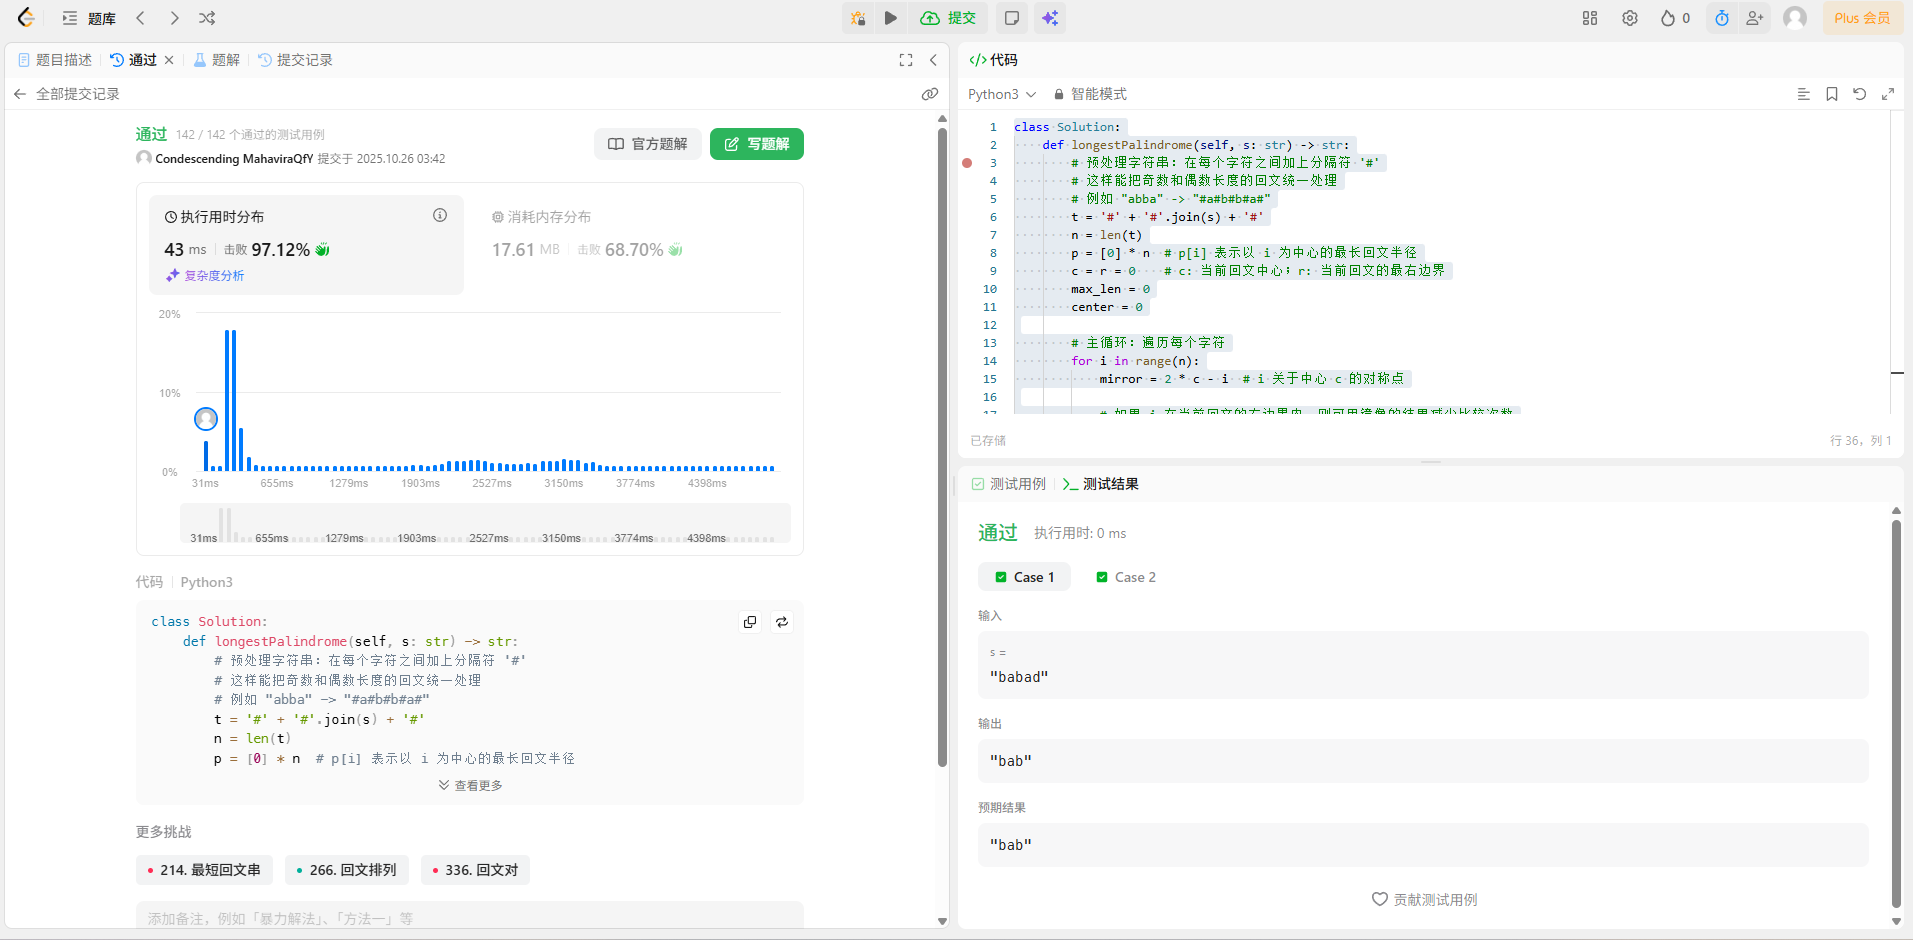Switch to the 测试用例 tab
The height and width of the screenshot is (940, 1913).
[x=1008, y=484]
